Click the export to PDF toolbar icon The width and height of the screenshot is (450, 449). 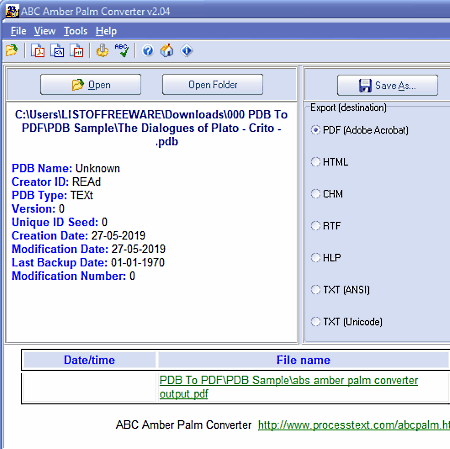point(38,51)
